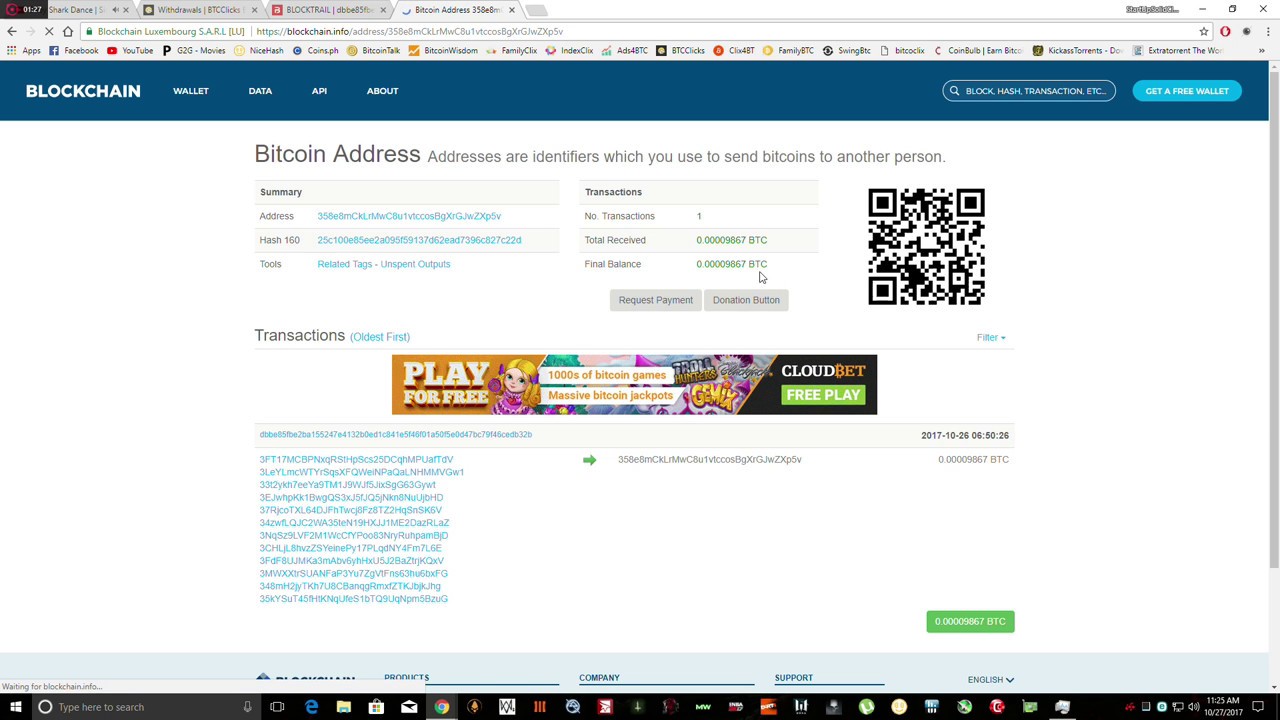Open the NiceHash bookmark

point(259,51)
